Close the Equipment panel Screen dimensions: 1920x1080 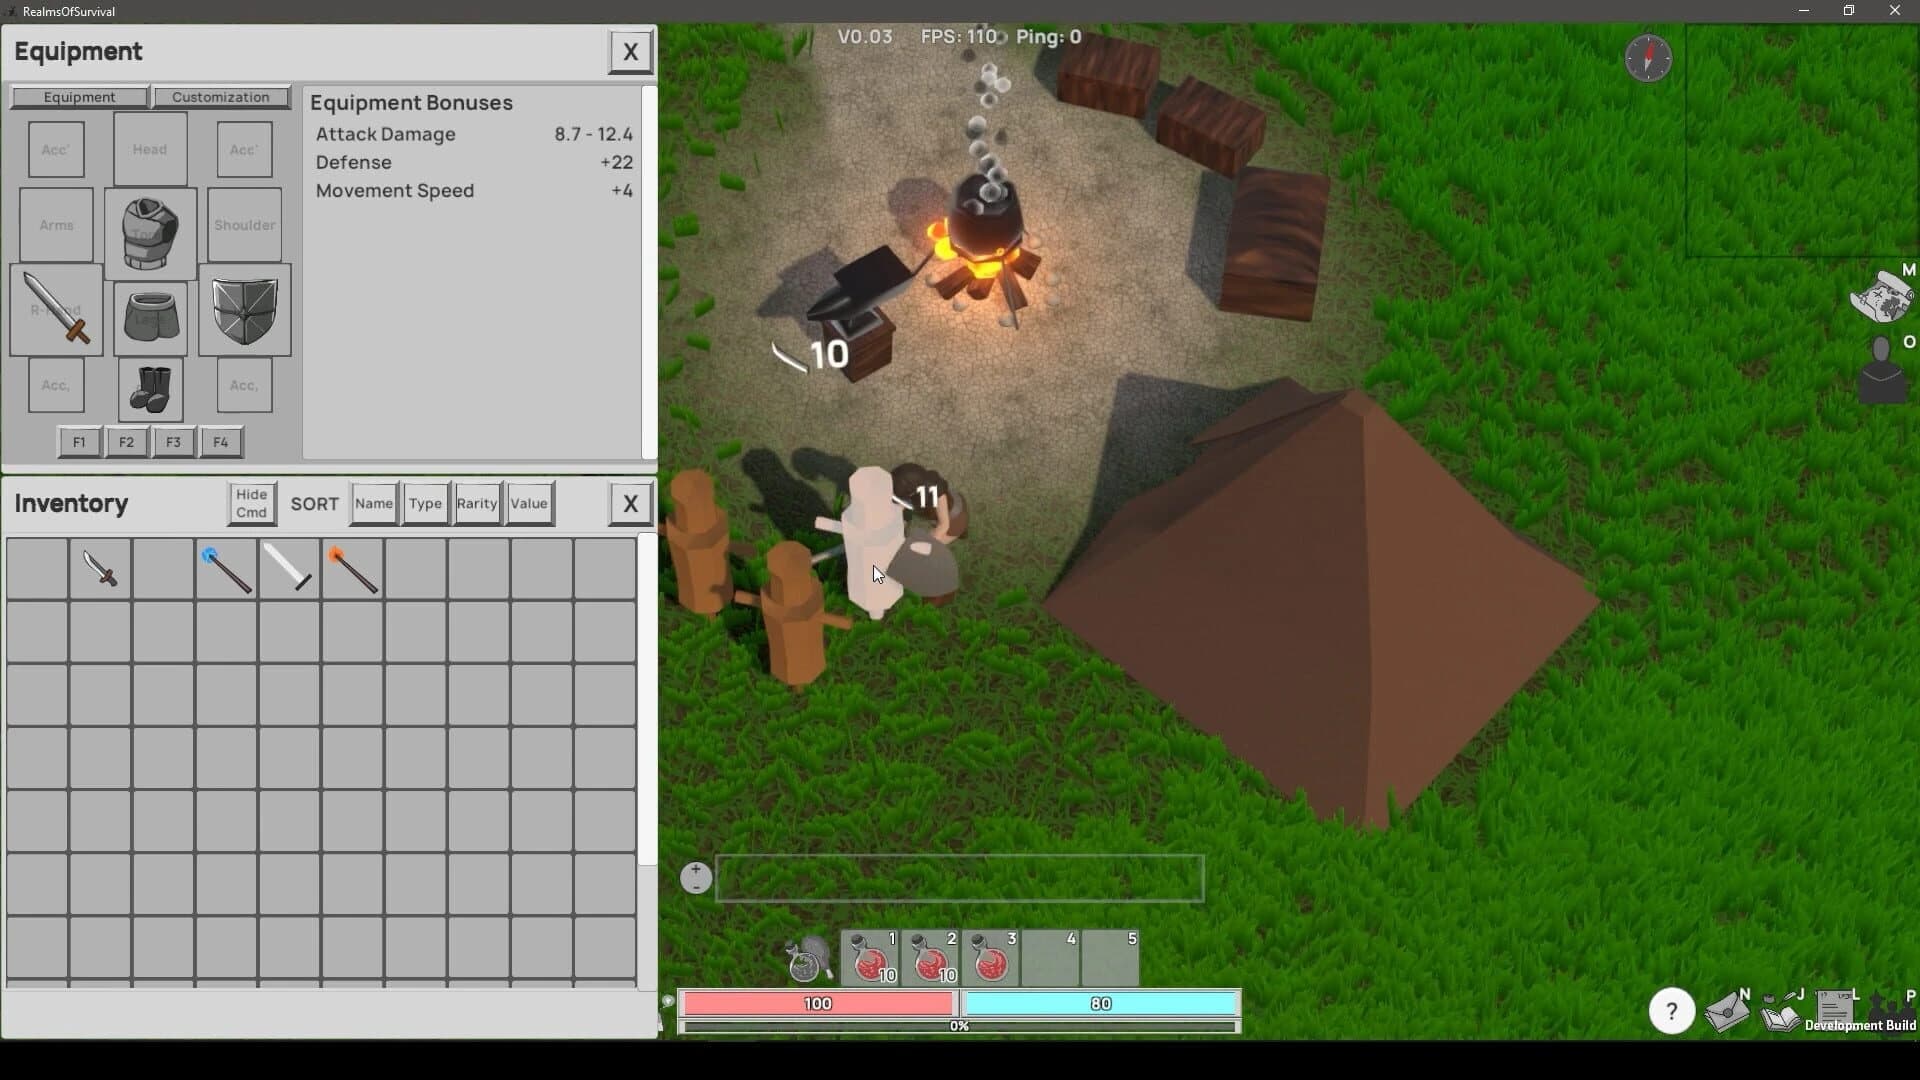(630, 52)
